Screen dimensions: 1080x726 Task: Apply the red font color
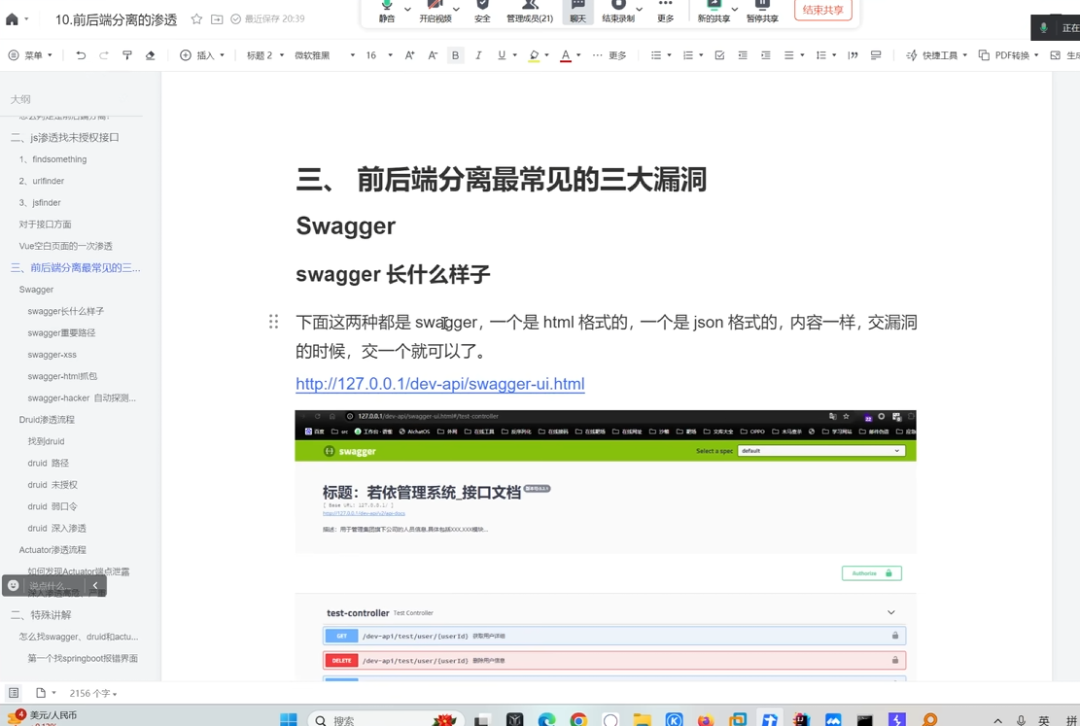pos(565,55)
